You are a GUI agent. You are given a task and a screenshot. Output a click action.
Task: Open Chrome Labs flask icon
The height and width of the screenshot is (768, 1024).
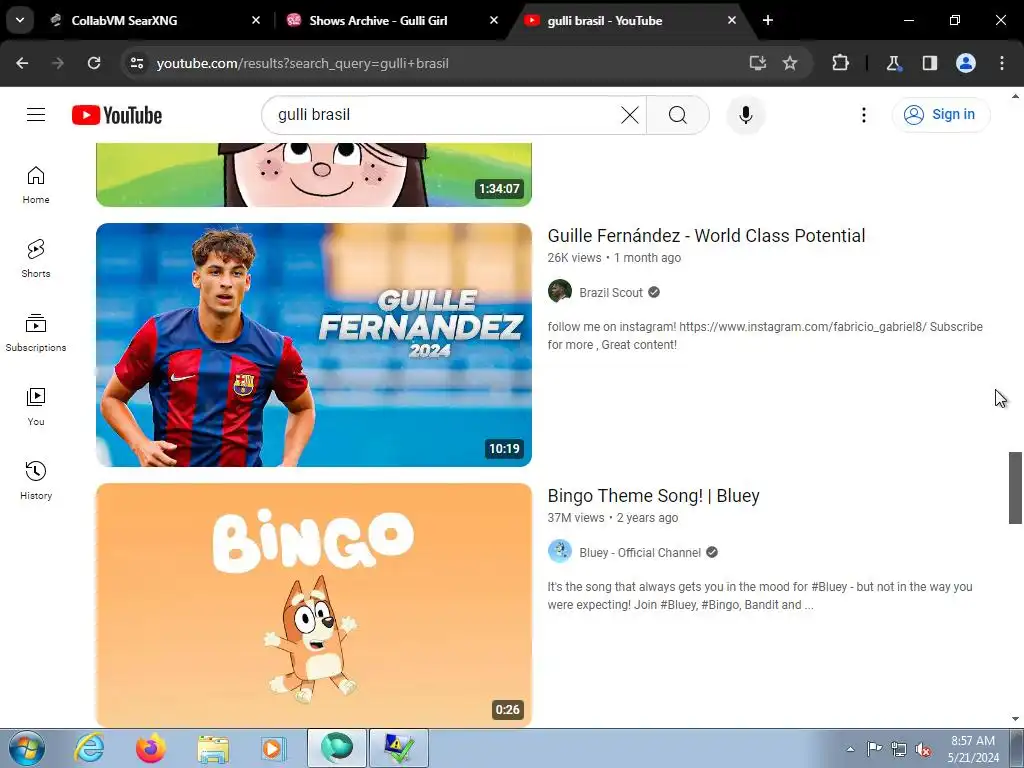point(893,63)
